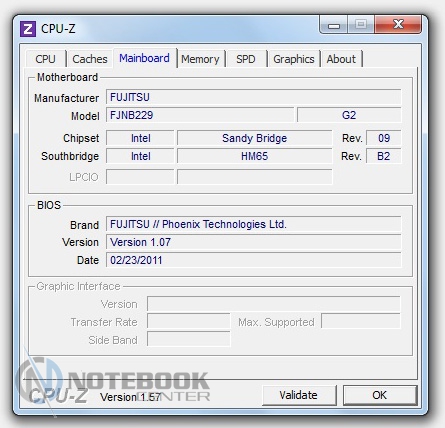Confirm with the OK button

380,395
